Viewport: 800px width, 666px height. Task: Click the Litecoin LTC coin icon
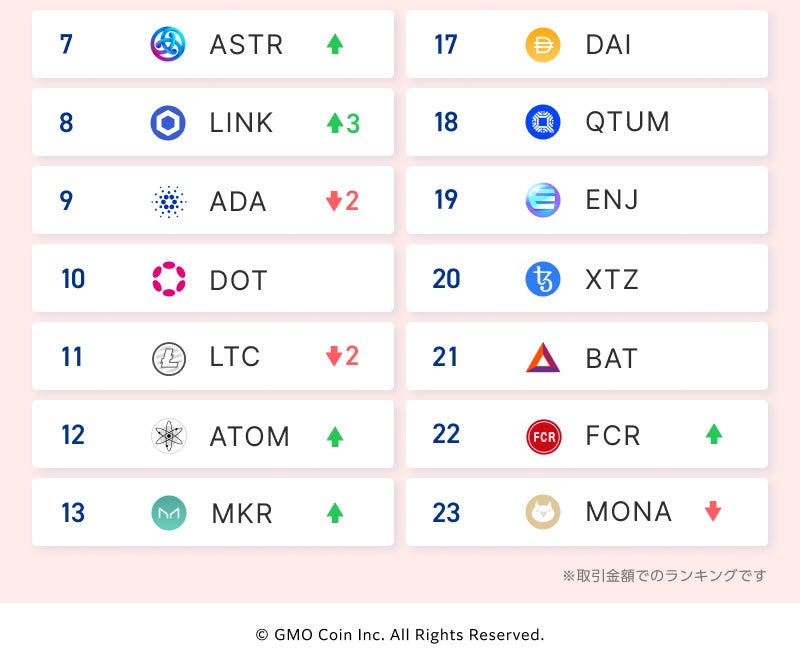tap(168, 357)
